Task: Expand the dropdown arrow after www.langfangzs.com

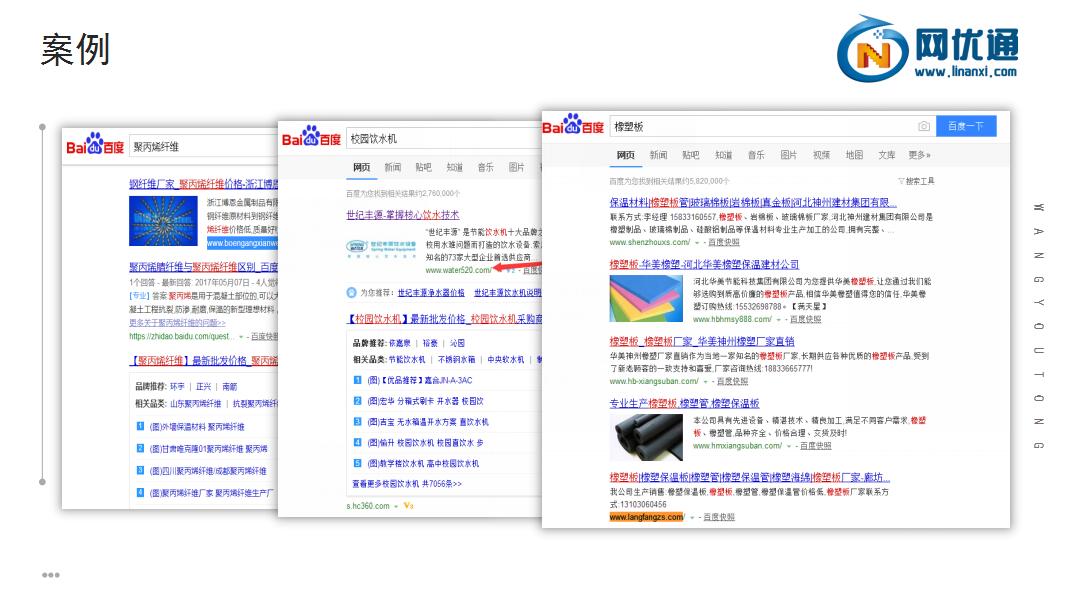Action: coord(692,517)
